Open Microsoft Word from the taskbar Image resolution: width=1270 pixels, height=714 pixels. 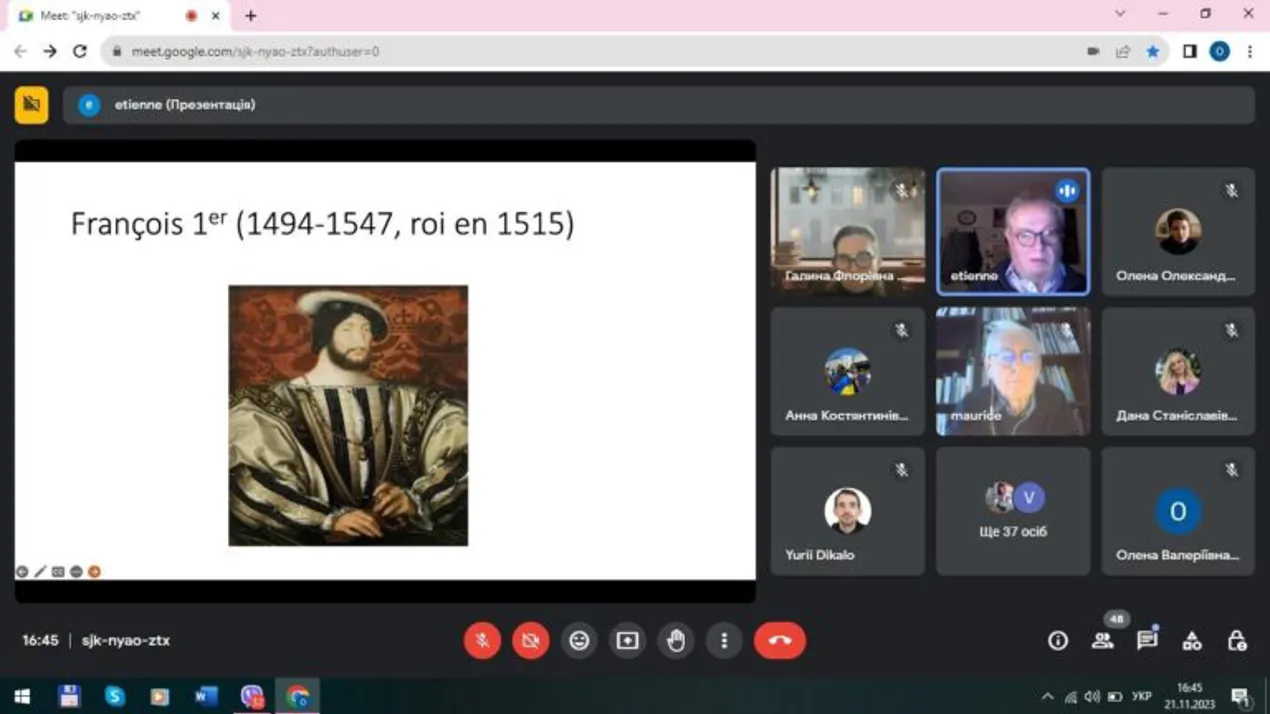pyautogui.click(x=206, y=696)
